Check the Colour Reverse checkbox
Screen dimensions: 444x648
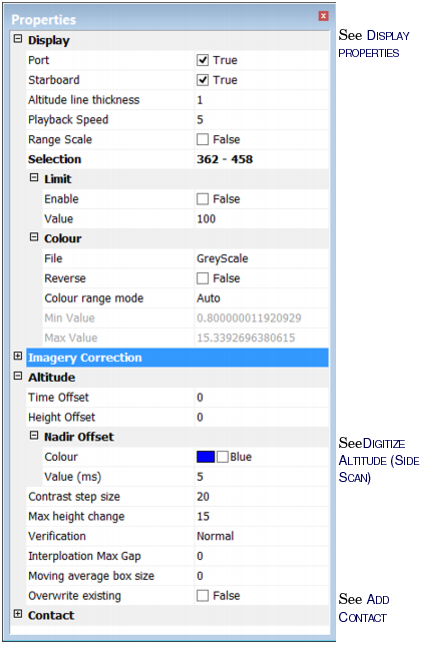tap(203, 279)
